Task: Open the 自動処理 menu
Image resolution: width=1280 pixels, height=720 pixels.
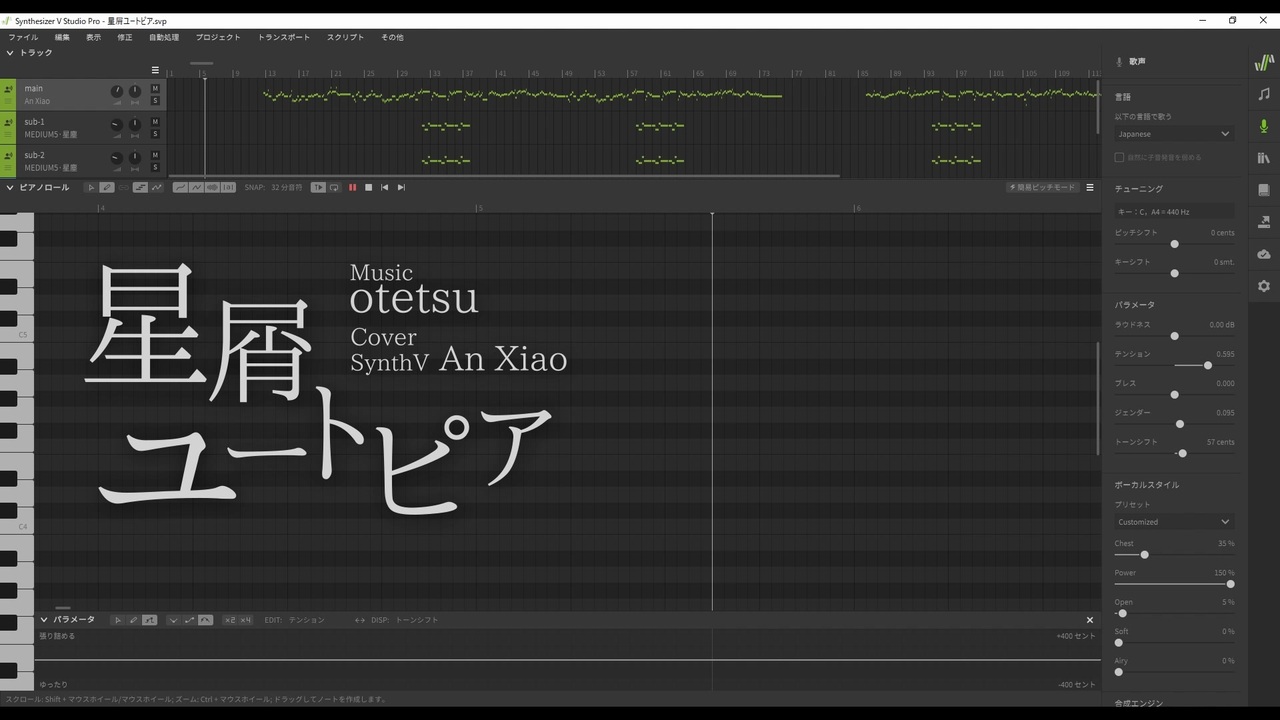Action: tap(164, 37)
